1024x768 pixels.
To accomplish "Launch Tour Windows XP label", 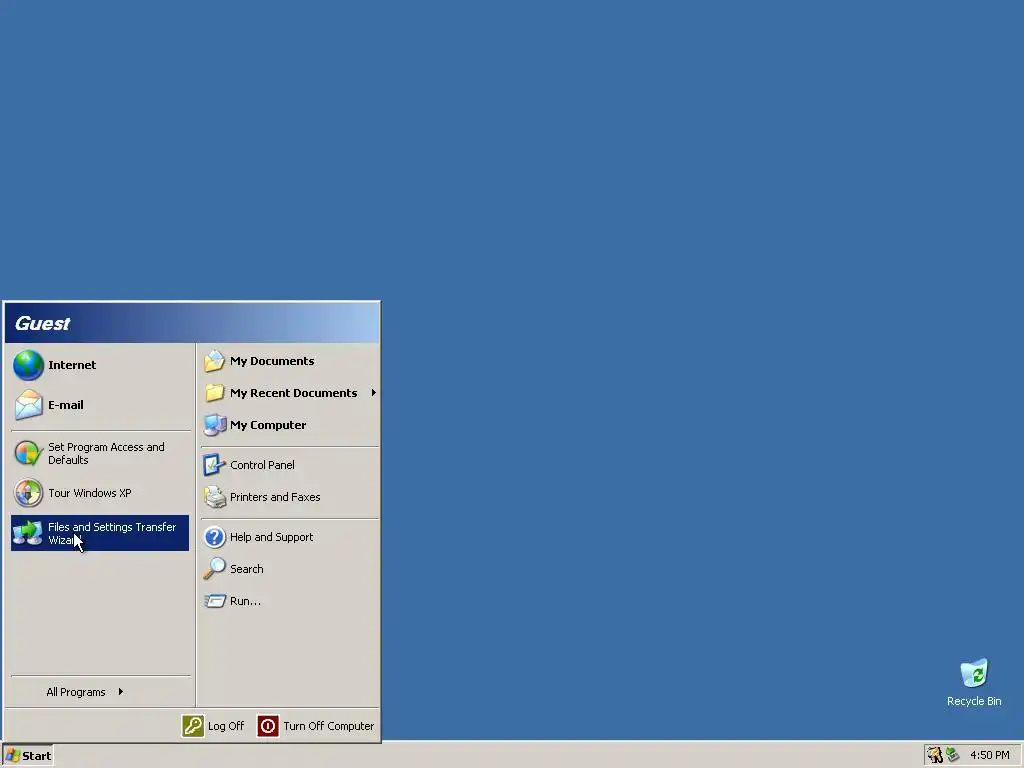I will [89, 493].
